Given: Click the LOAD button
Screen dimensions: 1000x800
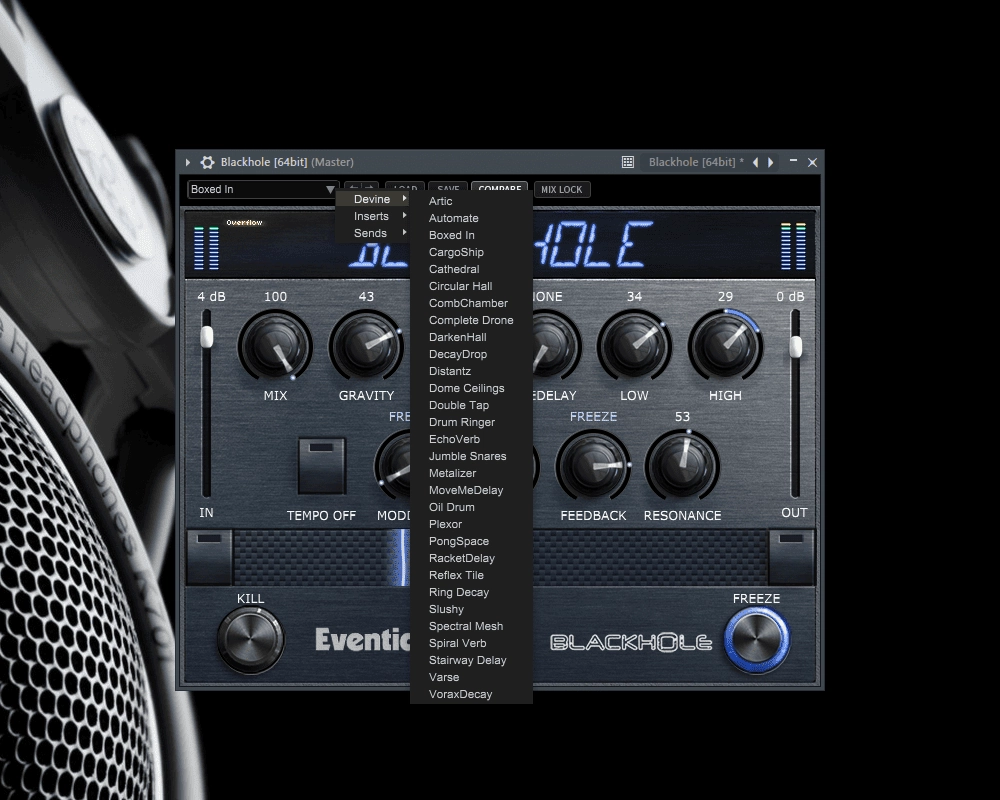Looking at the screenshot, I should (x=405, y=188).
